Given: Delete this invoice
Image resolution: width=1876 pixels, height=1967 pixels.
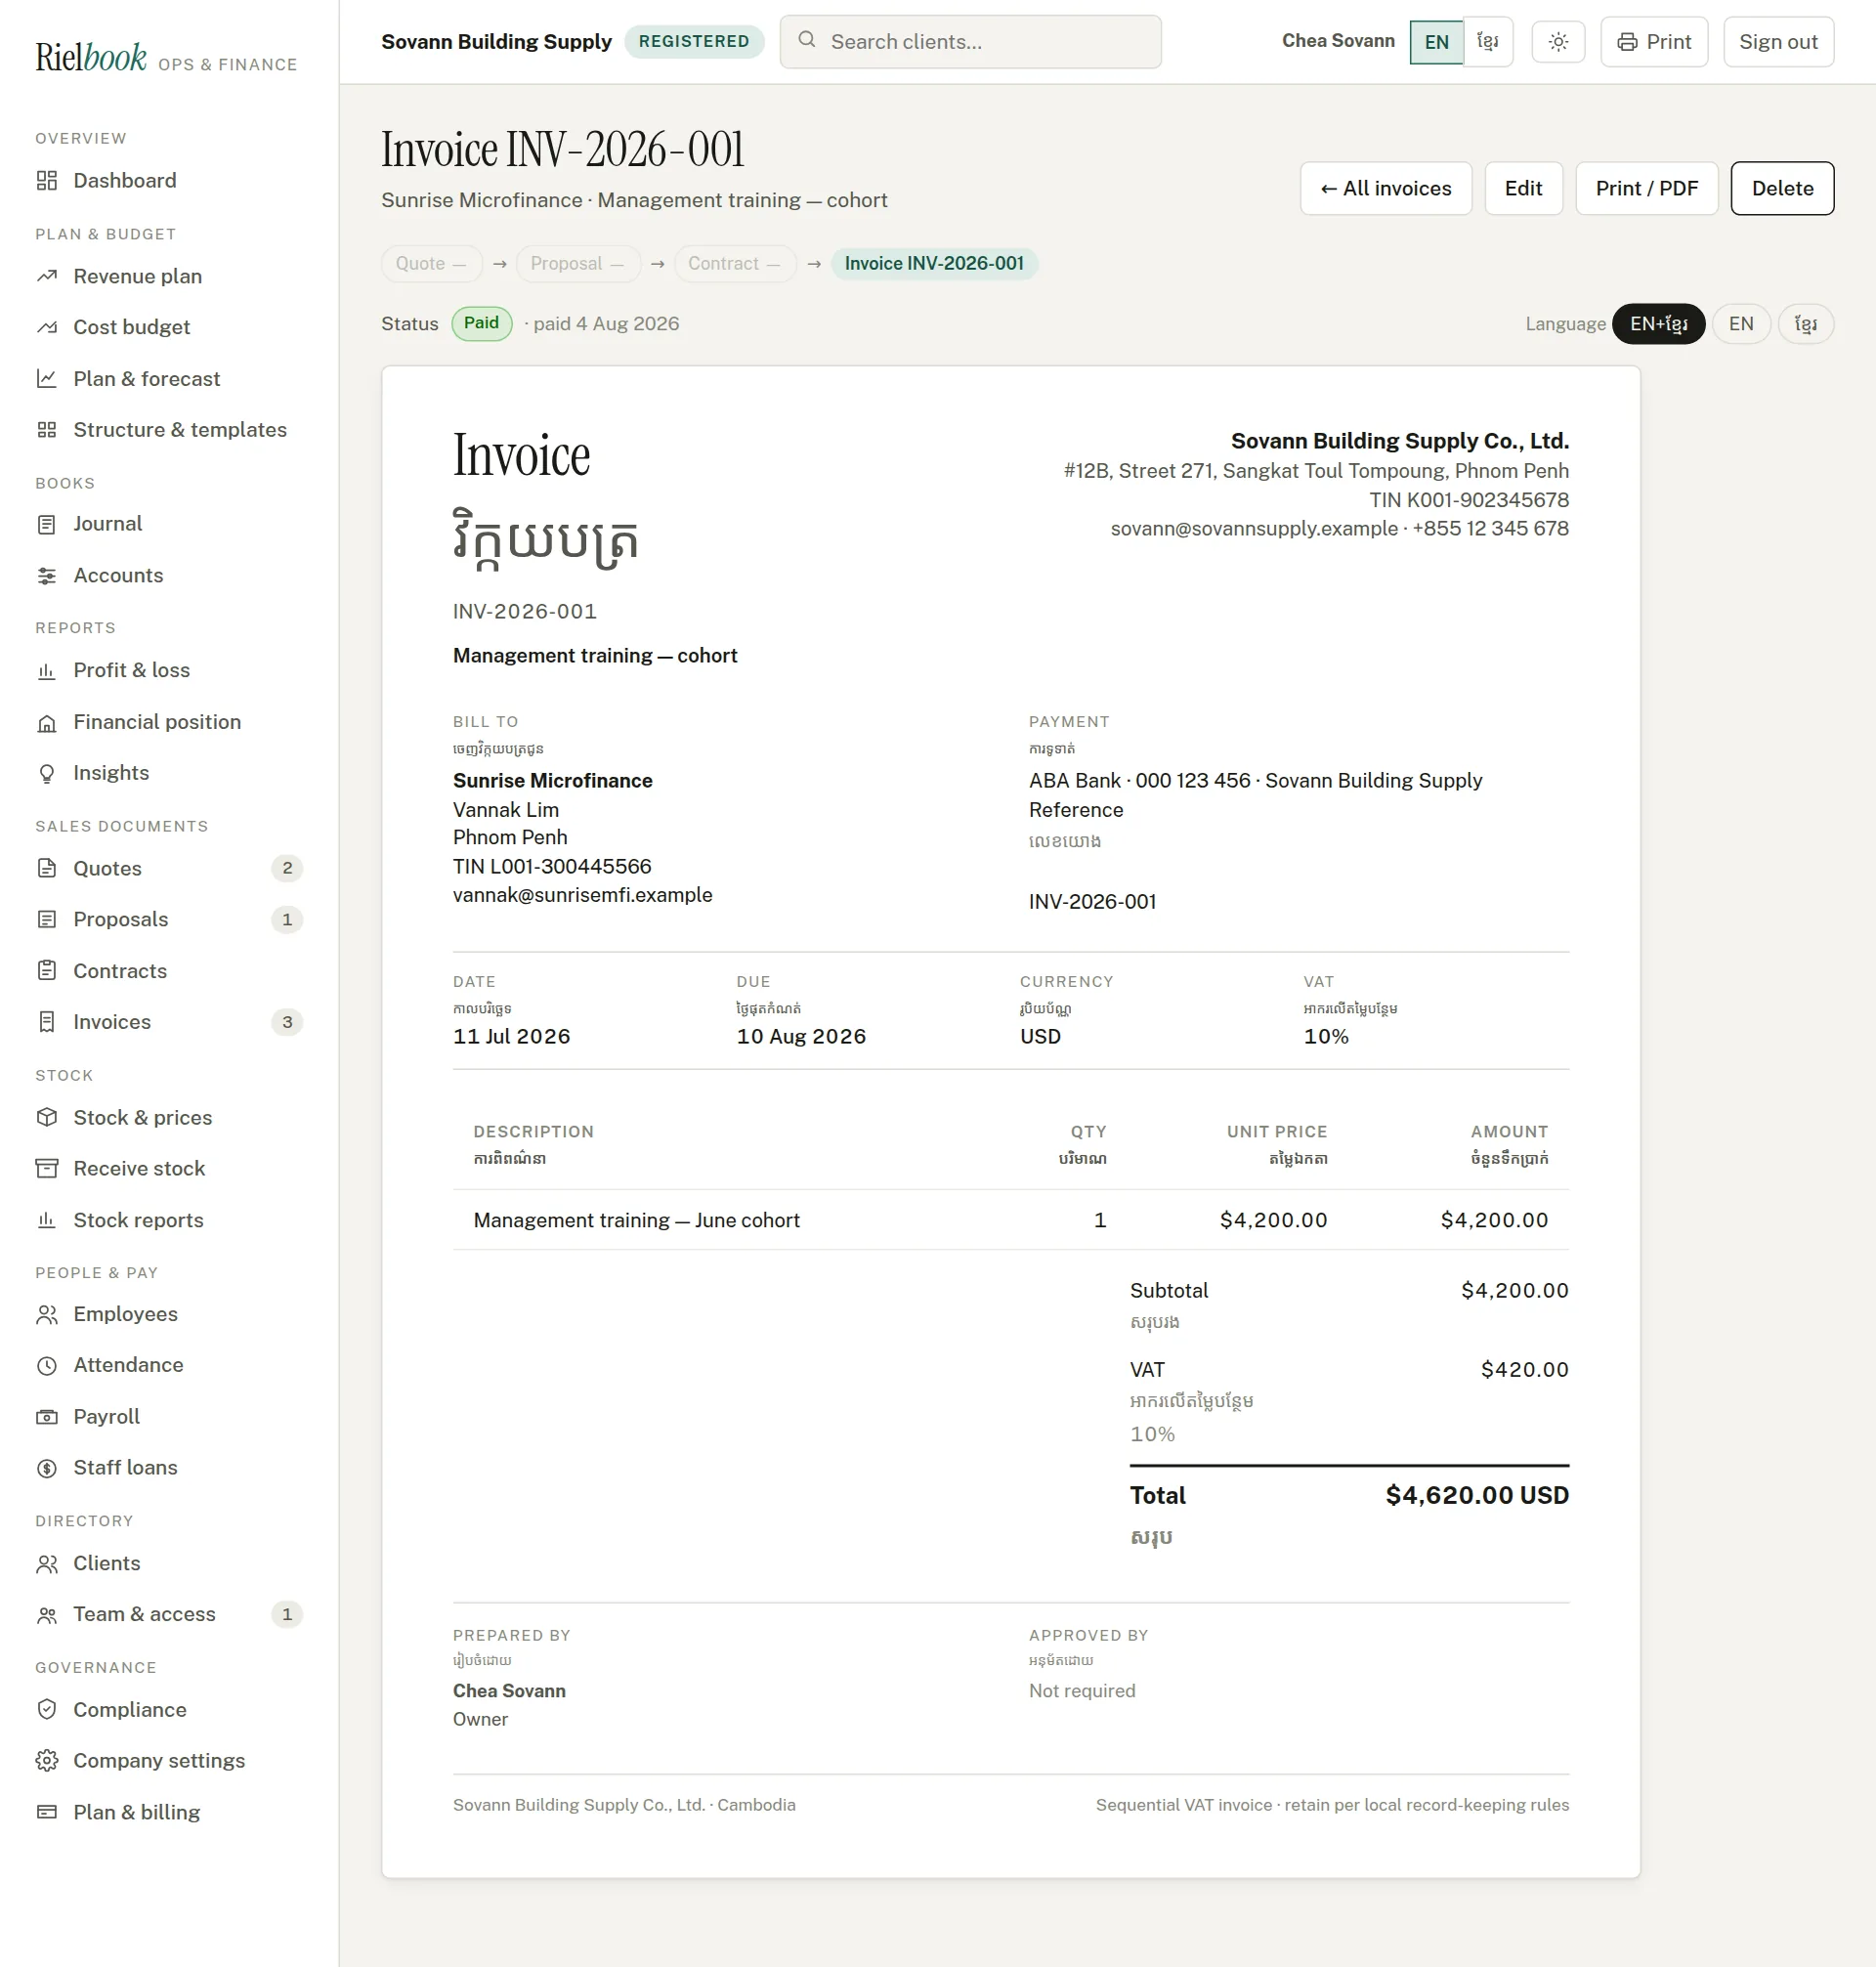Looking at the screenshot, I should (1782, 189).
